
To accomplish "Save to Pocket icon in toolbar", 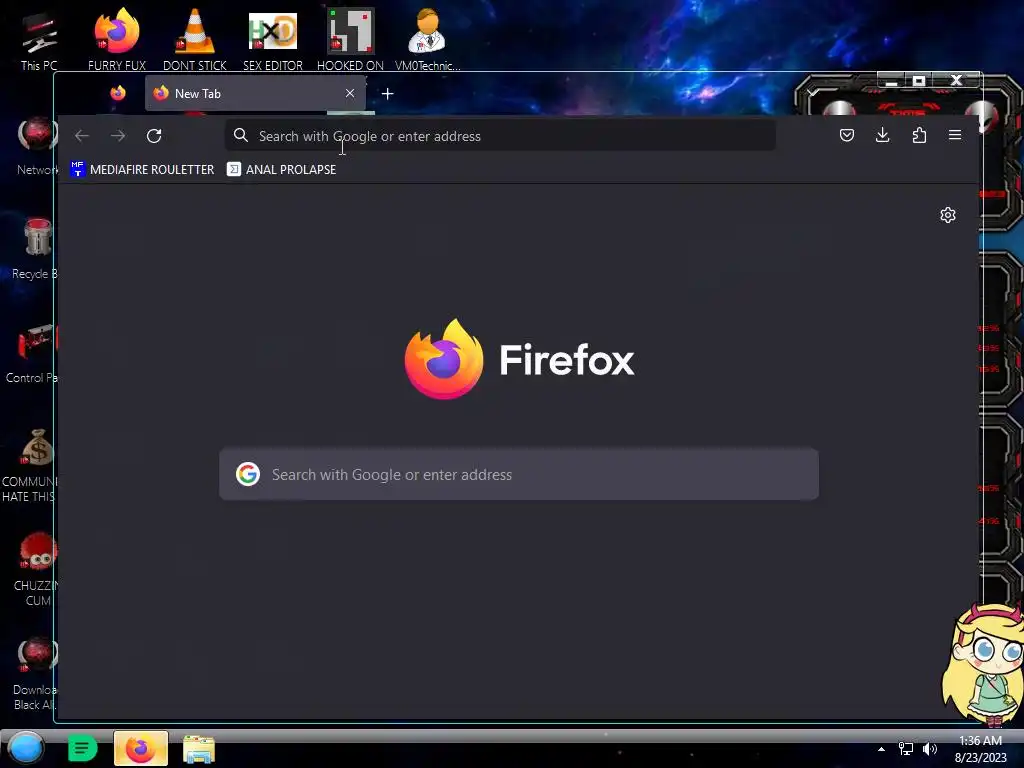I will (846, 135).
